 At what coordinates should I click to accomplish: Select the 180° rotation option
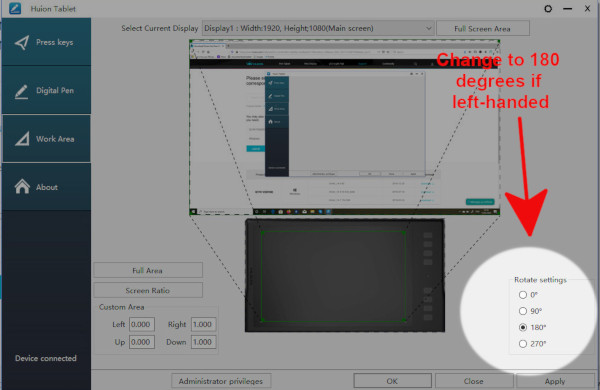pyautogui.click(x=523, y=327)
